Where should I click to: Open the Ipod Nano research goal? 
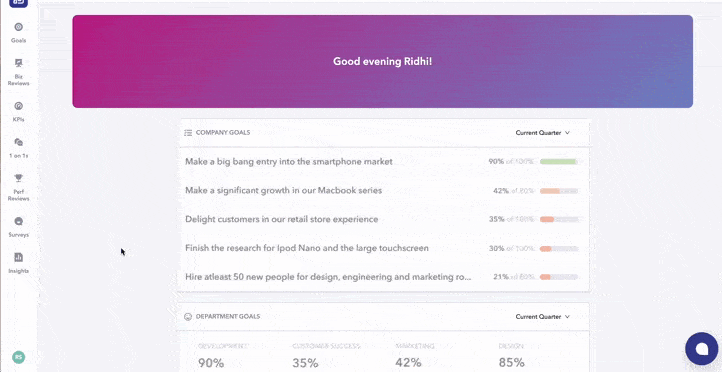pyautogui.click(x=307, y=248)
